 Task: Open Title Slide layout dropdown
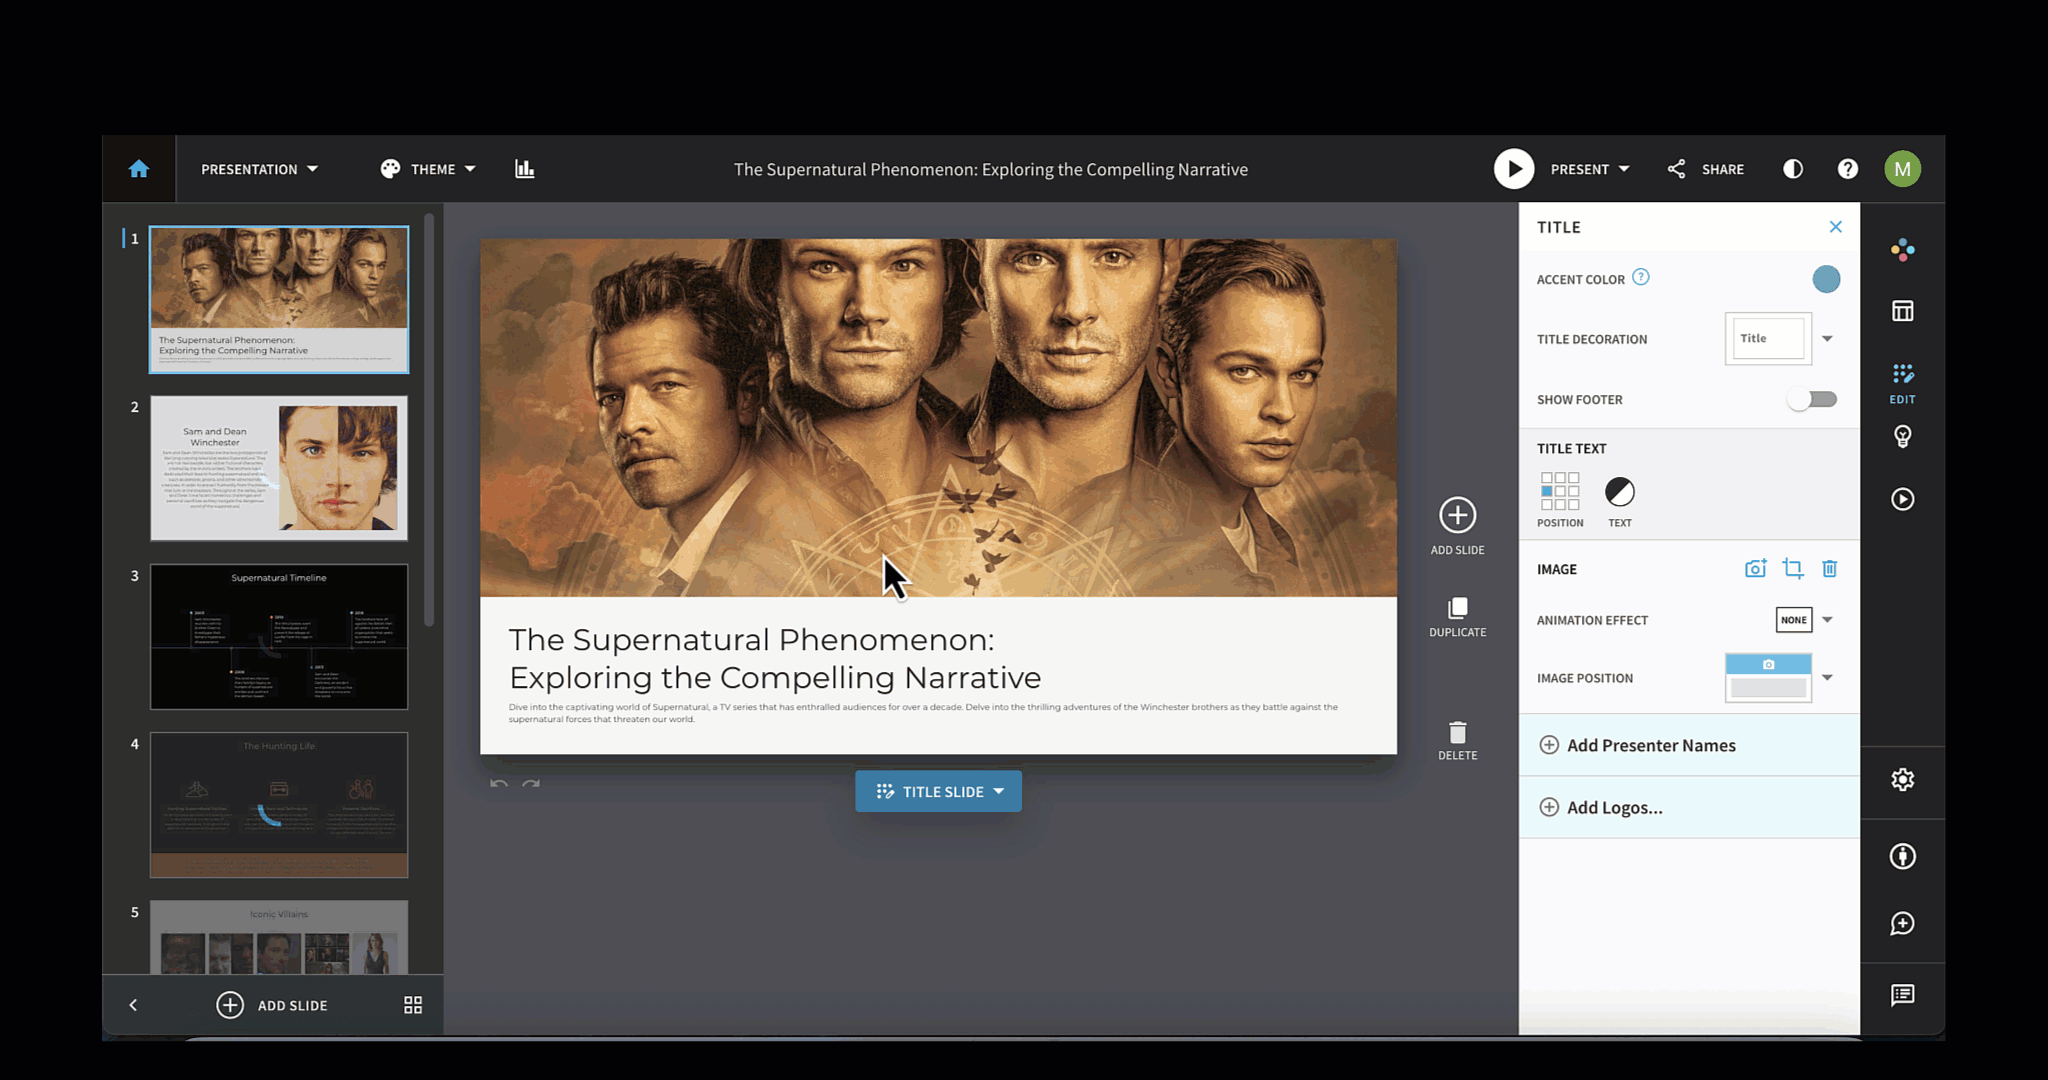(938, 791)
